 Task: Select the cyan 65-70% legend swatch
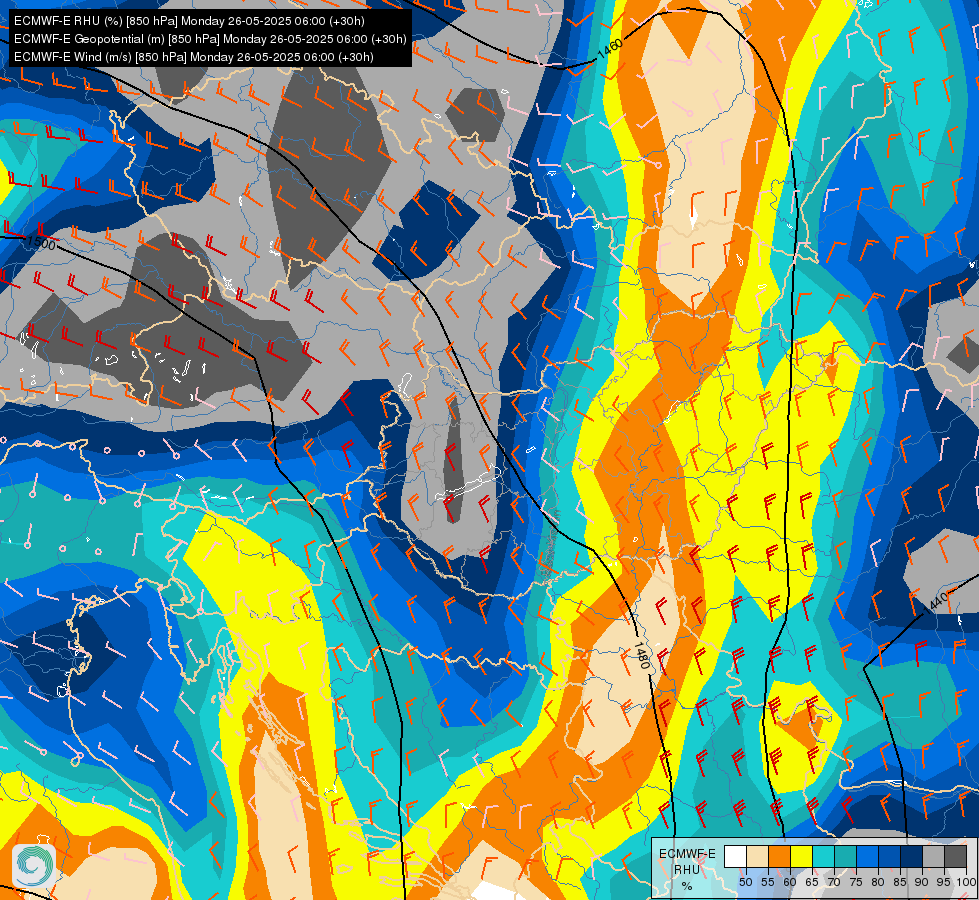(824, 856)
